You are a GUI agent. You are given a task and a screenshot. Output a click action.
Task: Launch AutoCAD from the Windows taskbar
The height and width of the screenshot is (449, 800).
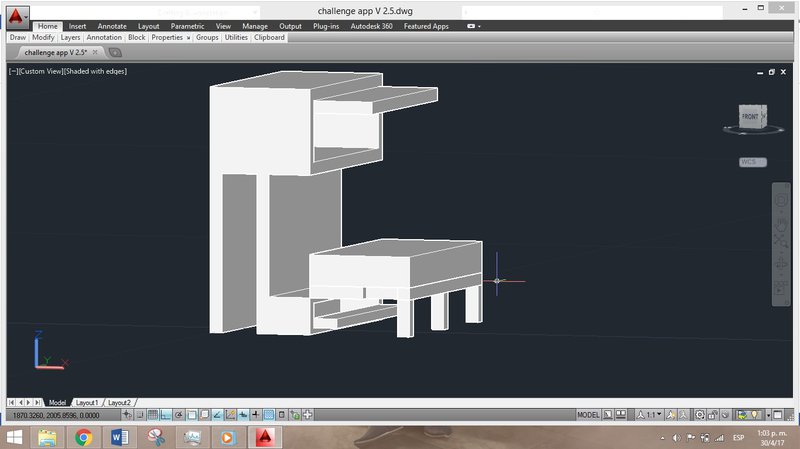264,437
